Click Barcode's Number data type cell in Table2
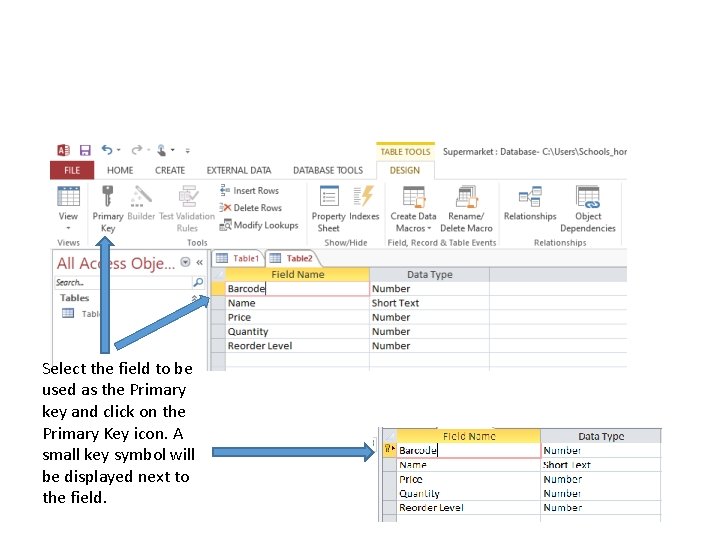Viewport: 720px width, 540px height. click(x=430, y=288)
